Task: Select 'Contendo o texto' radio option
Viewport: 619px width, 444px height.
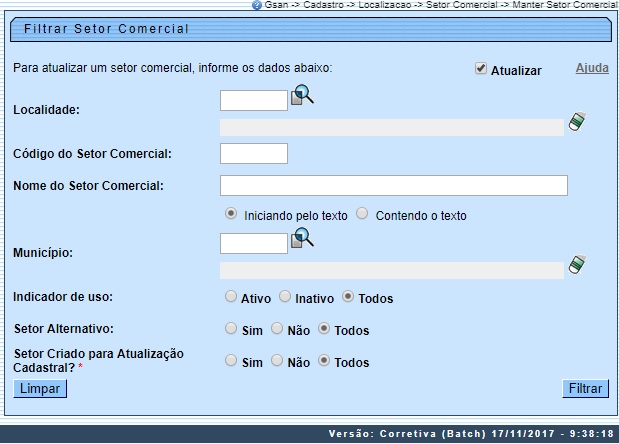Action: click(362, 214)
